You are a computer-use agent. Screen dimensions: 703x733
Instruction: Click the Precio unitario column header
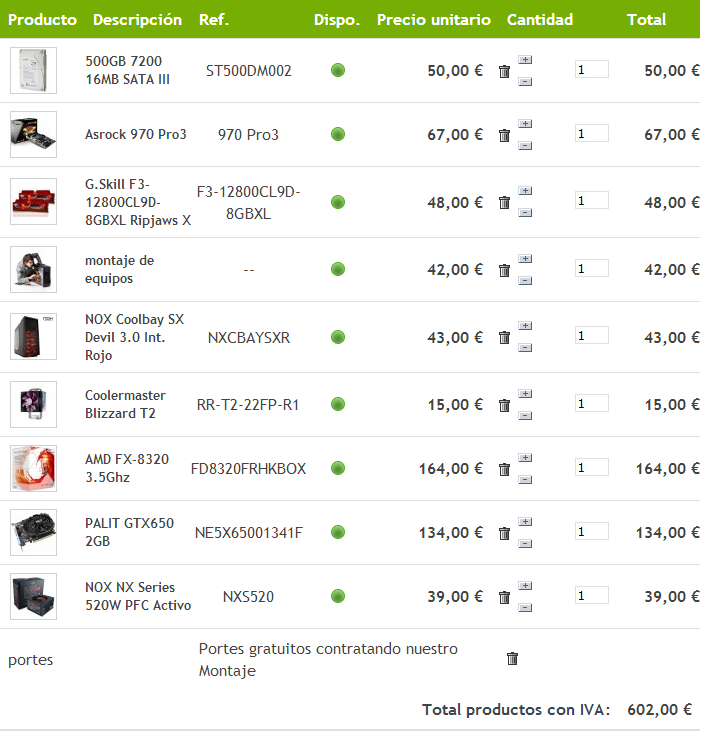[x=433, y=20]
